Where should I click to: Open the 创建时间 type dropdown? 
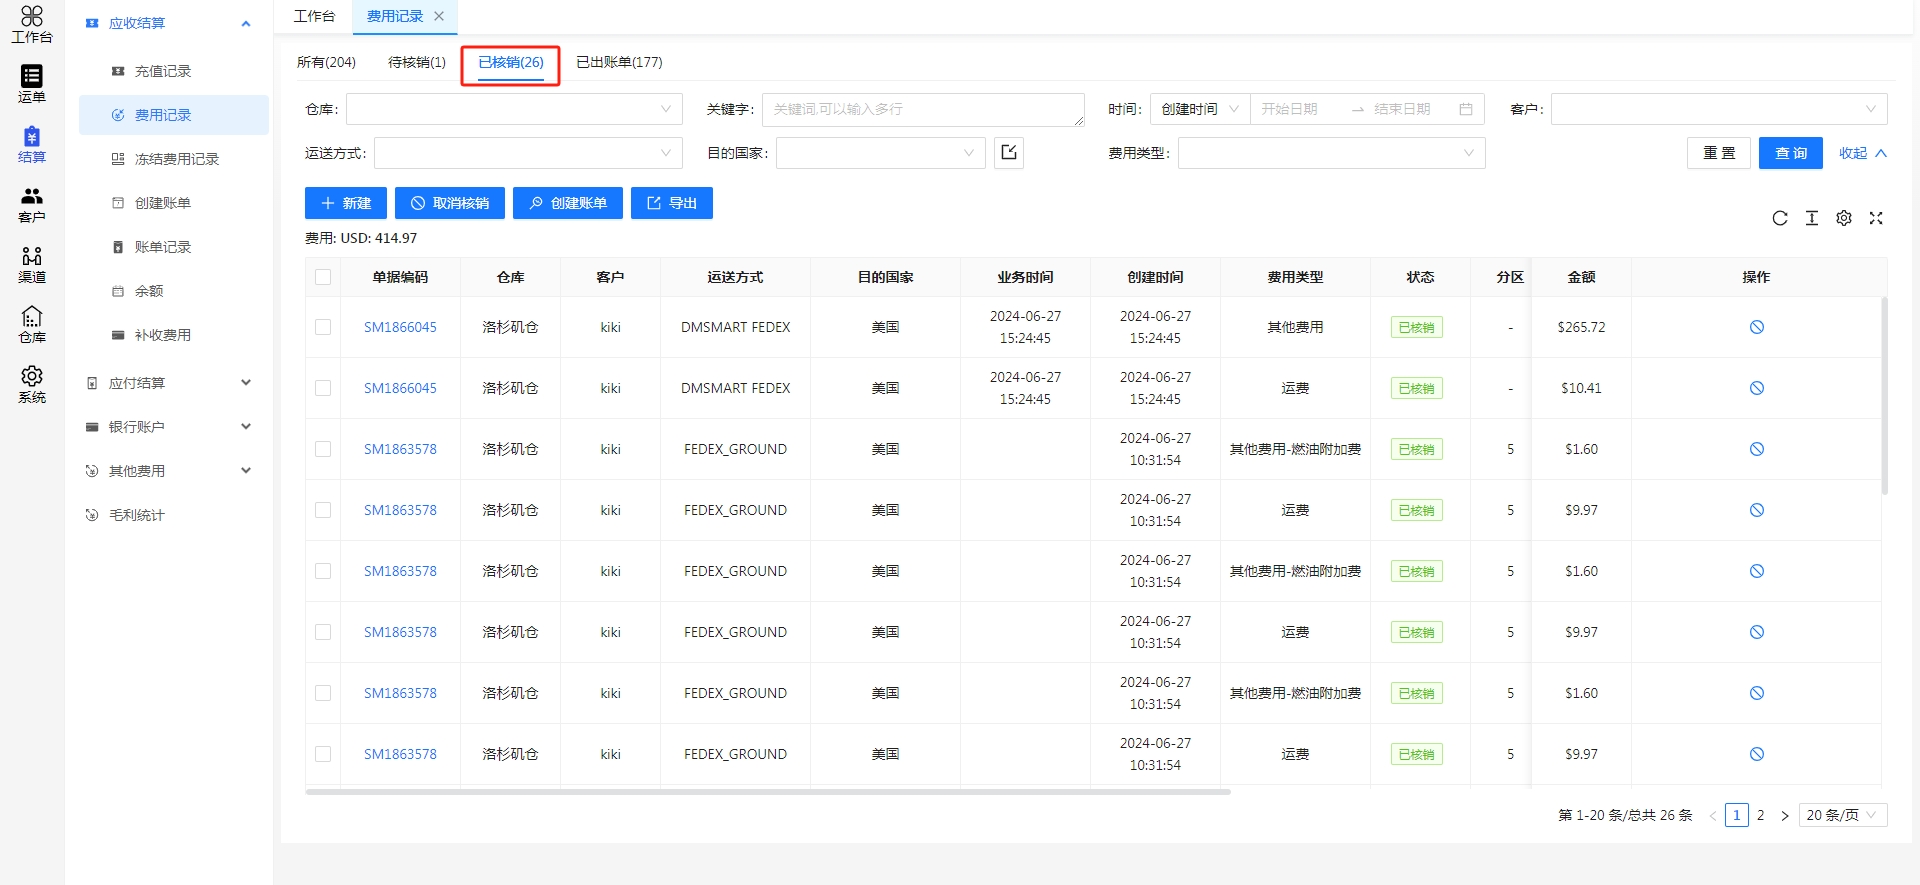pyautogui.click(x=1200, y=109)
